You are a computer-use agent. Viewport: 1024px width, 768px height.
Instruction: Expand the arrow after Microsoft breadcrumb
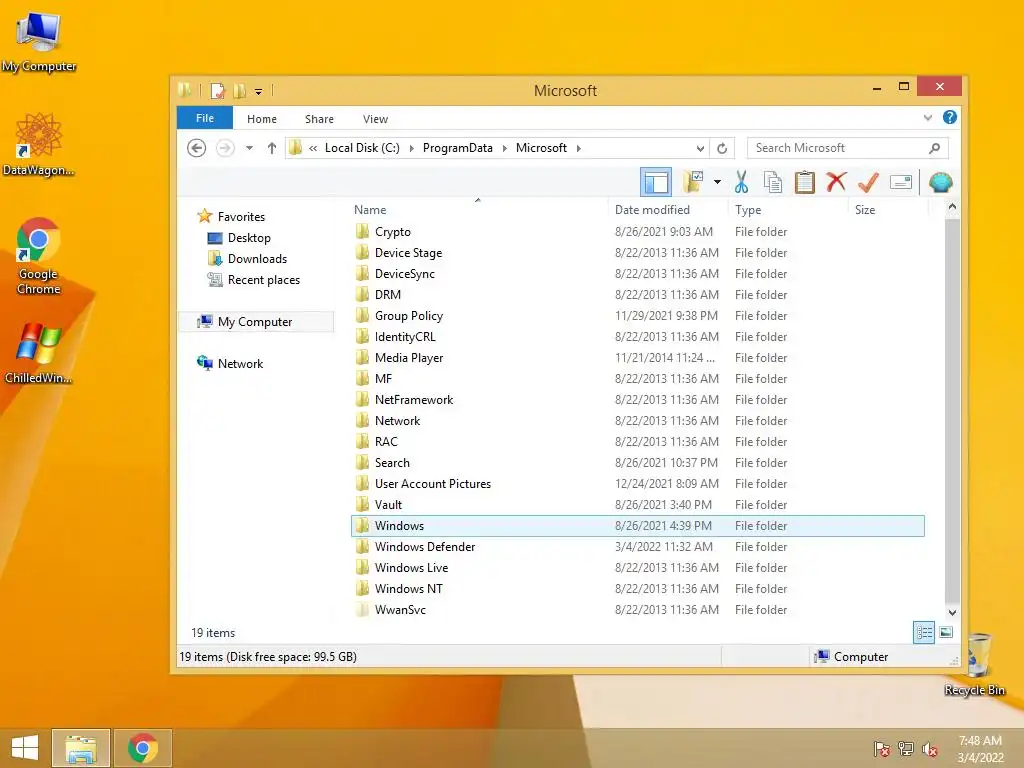coord(579,148)
